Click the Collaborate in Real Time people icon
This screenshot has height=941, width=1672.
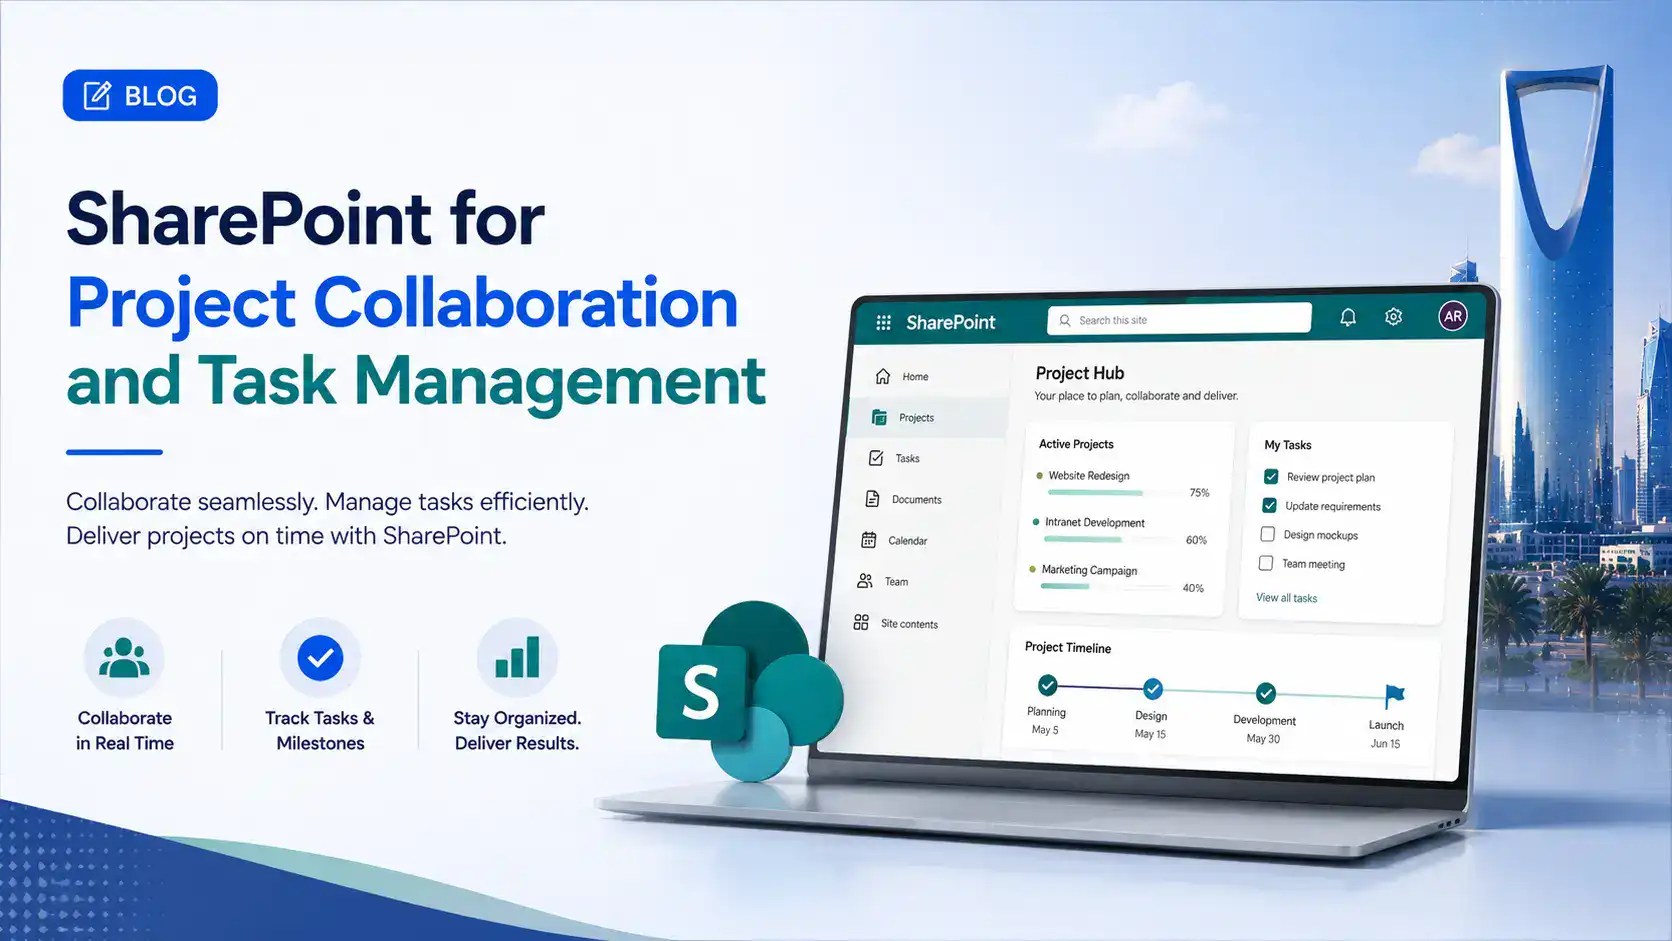(x=124, y=658)
